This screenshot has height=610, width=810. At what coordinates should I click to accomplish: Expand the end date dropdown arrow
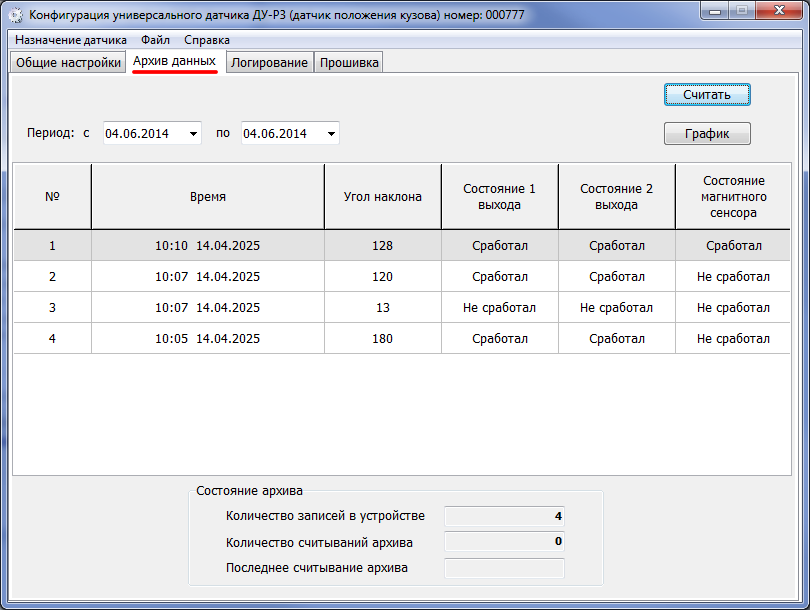331,134
